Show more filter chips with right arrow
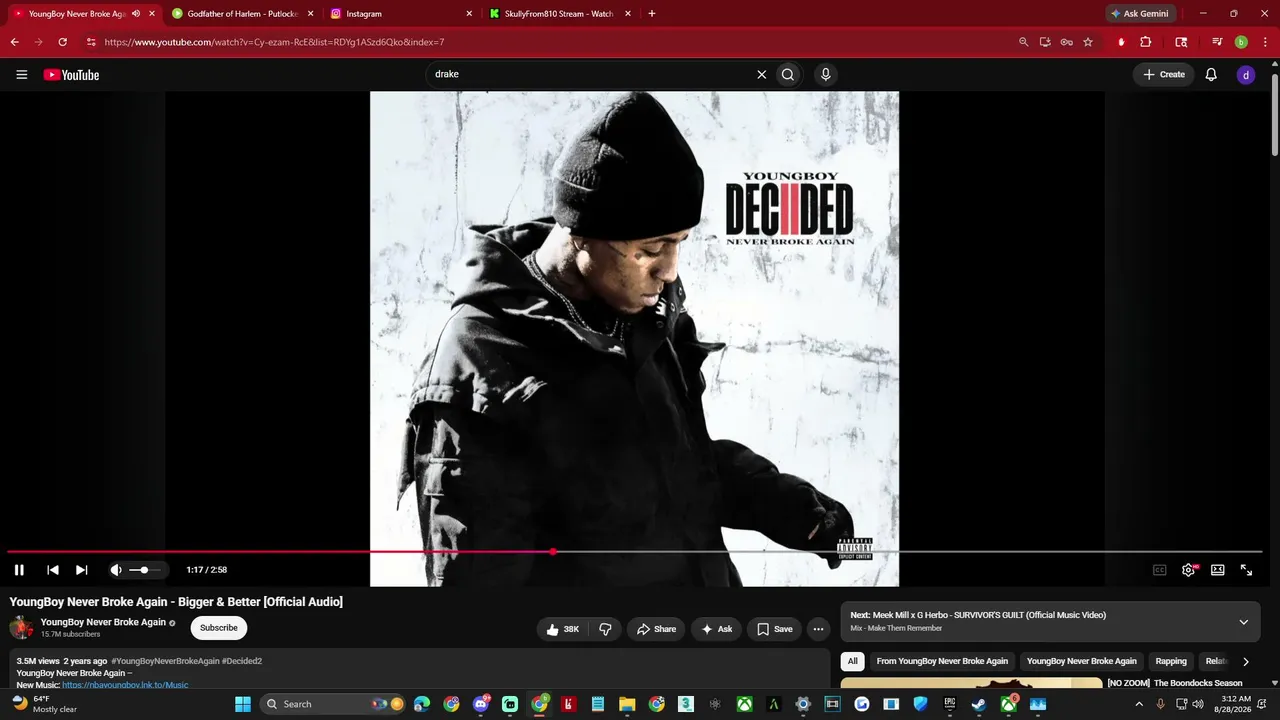The height and width of the screenshot is (720, 1280). [1246, 661]
